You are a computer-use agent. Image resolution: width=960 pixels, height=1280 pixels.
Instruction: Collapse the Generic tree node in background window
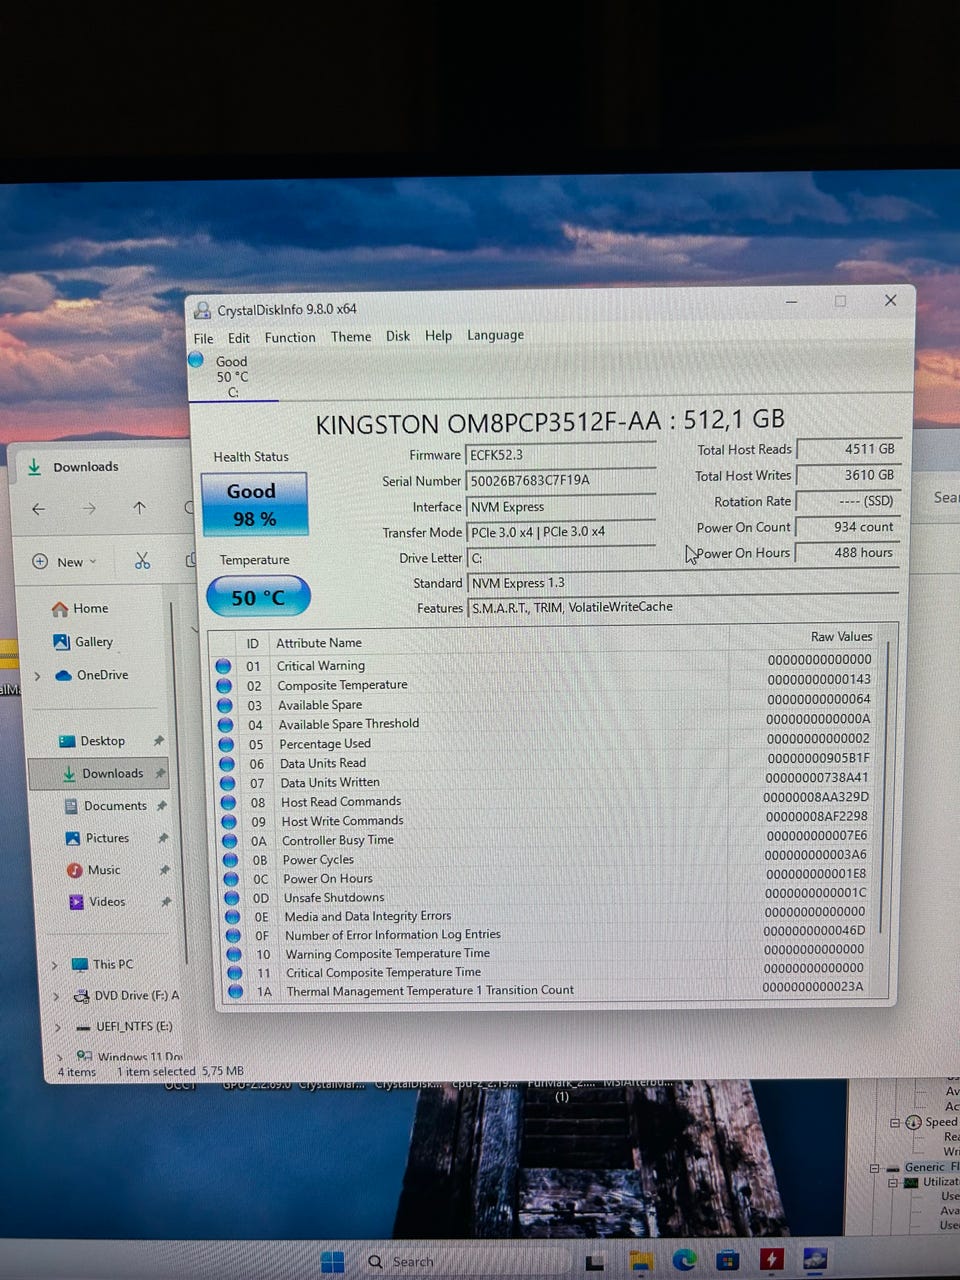tap(874, 1168)
